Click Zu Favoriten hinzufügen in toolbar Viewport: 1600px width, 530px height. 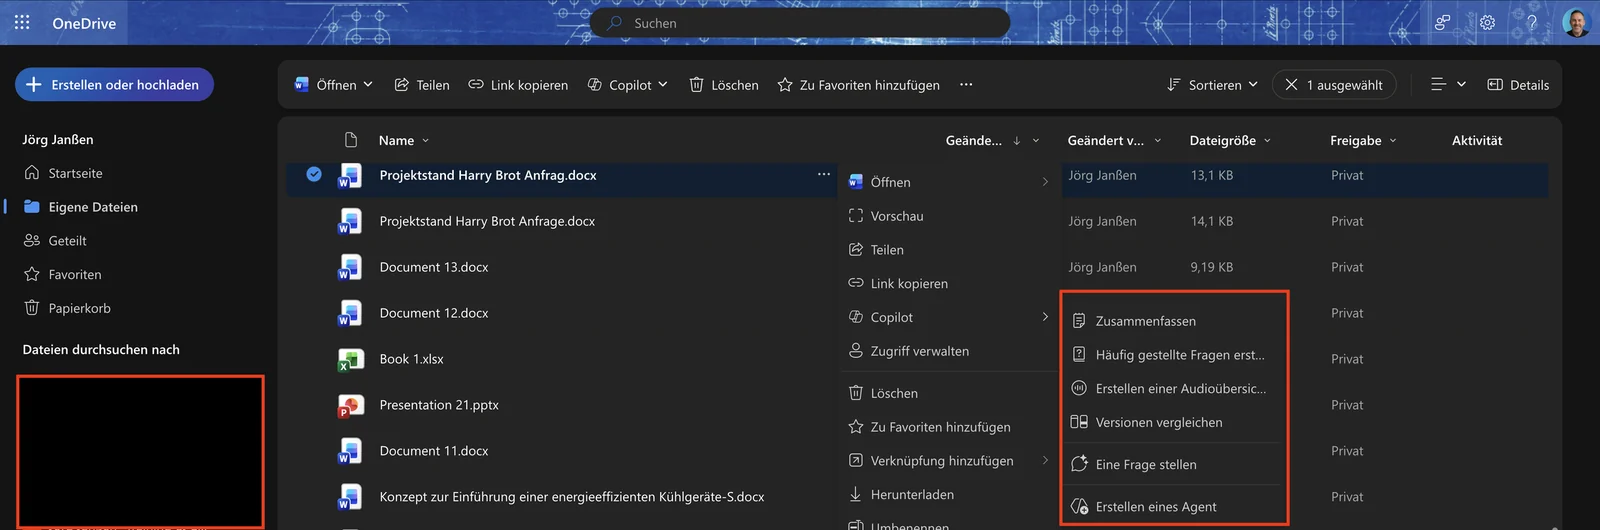(859, 85)
